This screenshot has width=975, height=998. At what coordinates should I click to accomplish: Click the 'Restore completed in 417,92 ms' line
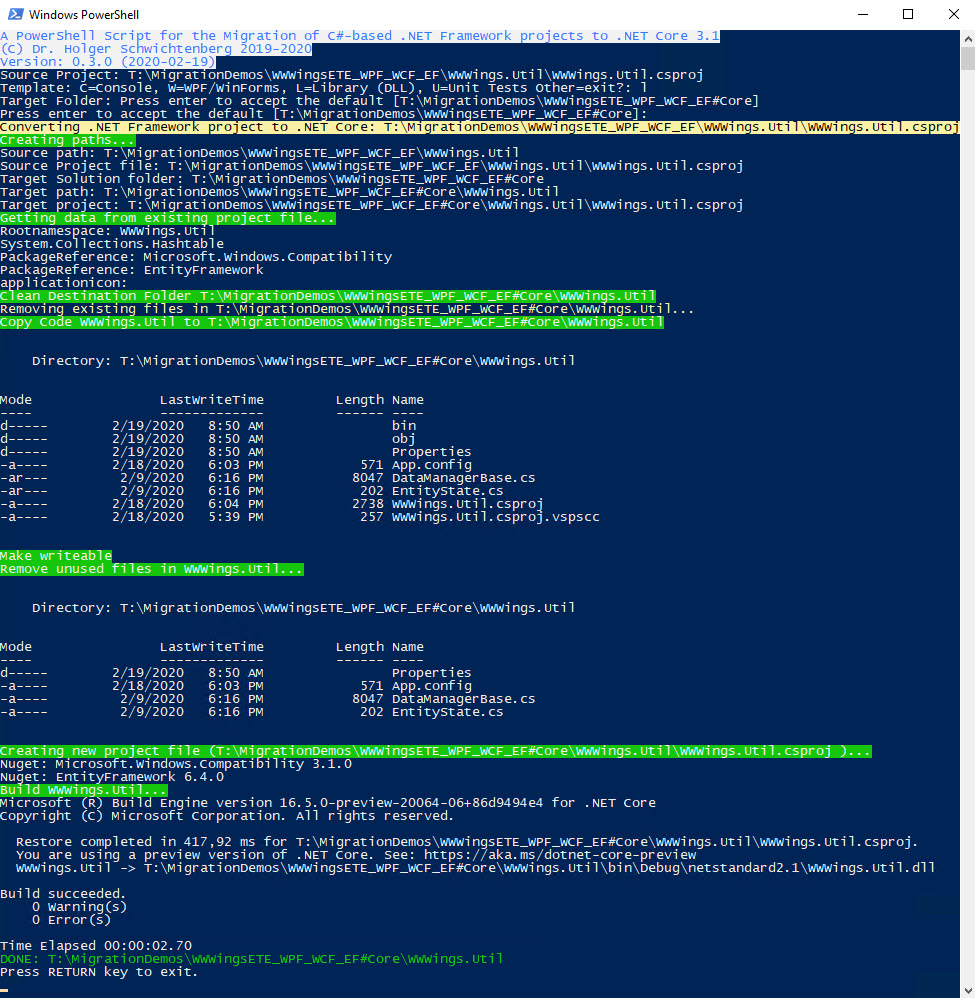click(467, 842)
